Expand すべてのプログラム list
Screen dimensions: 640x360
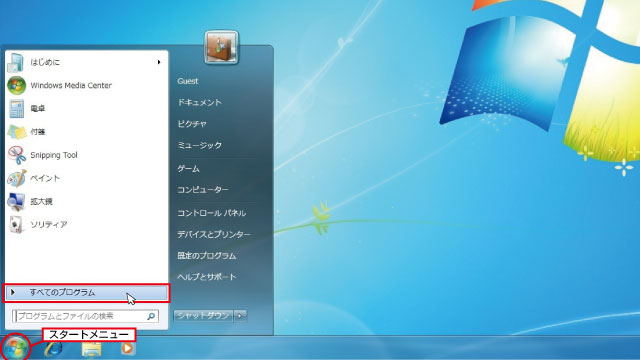[x=86, y=293]
